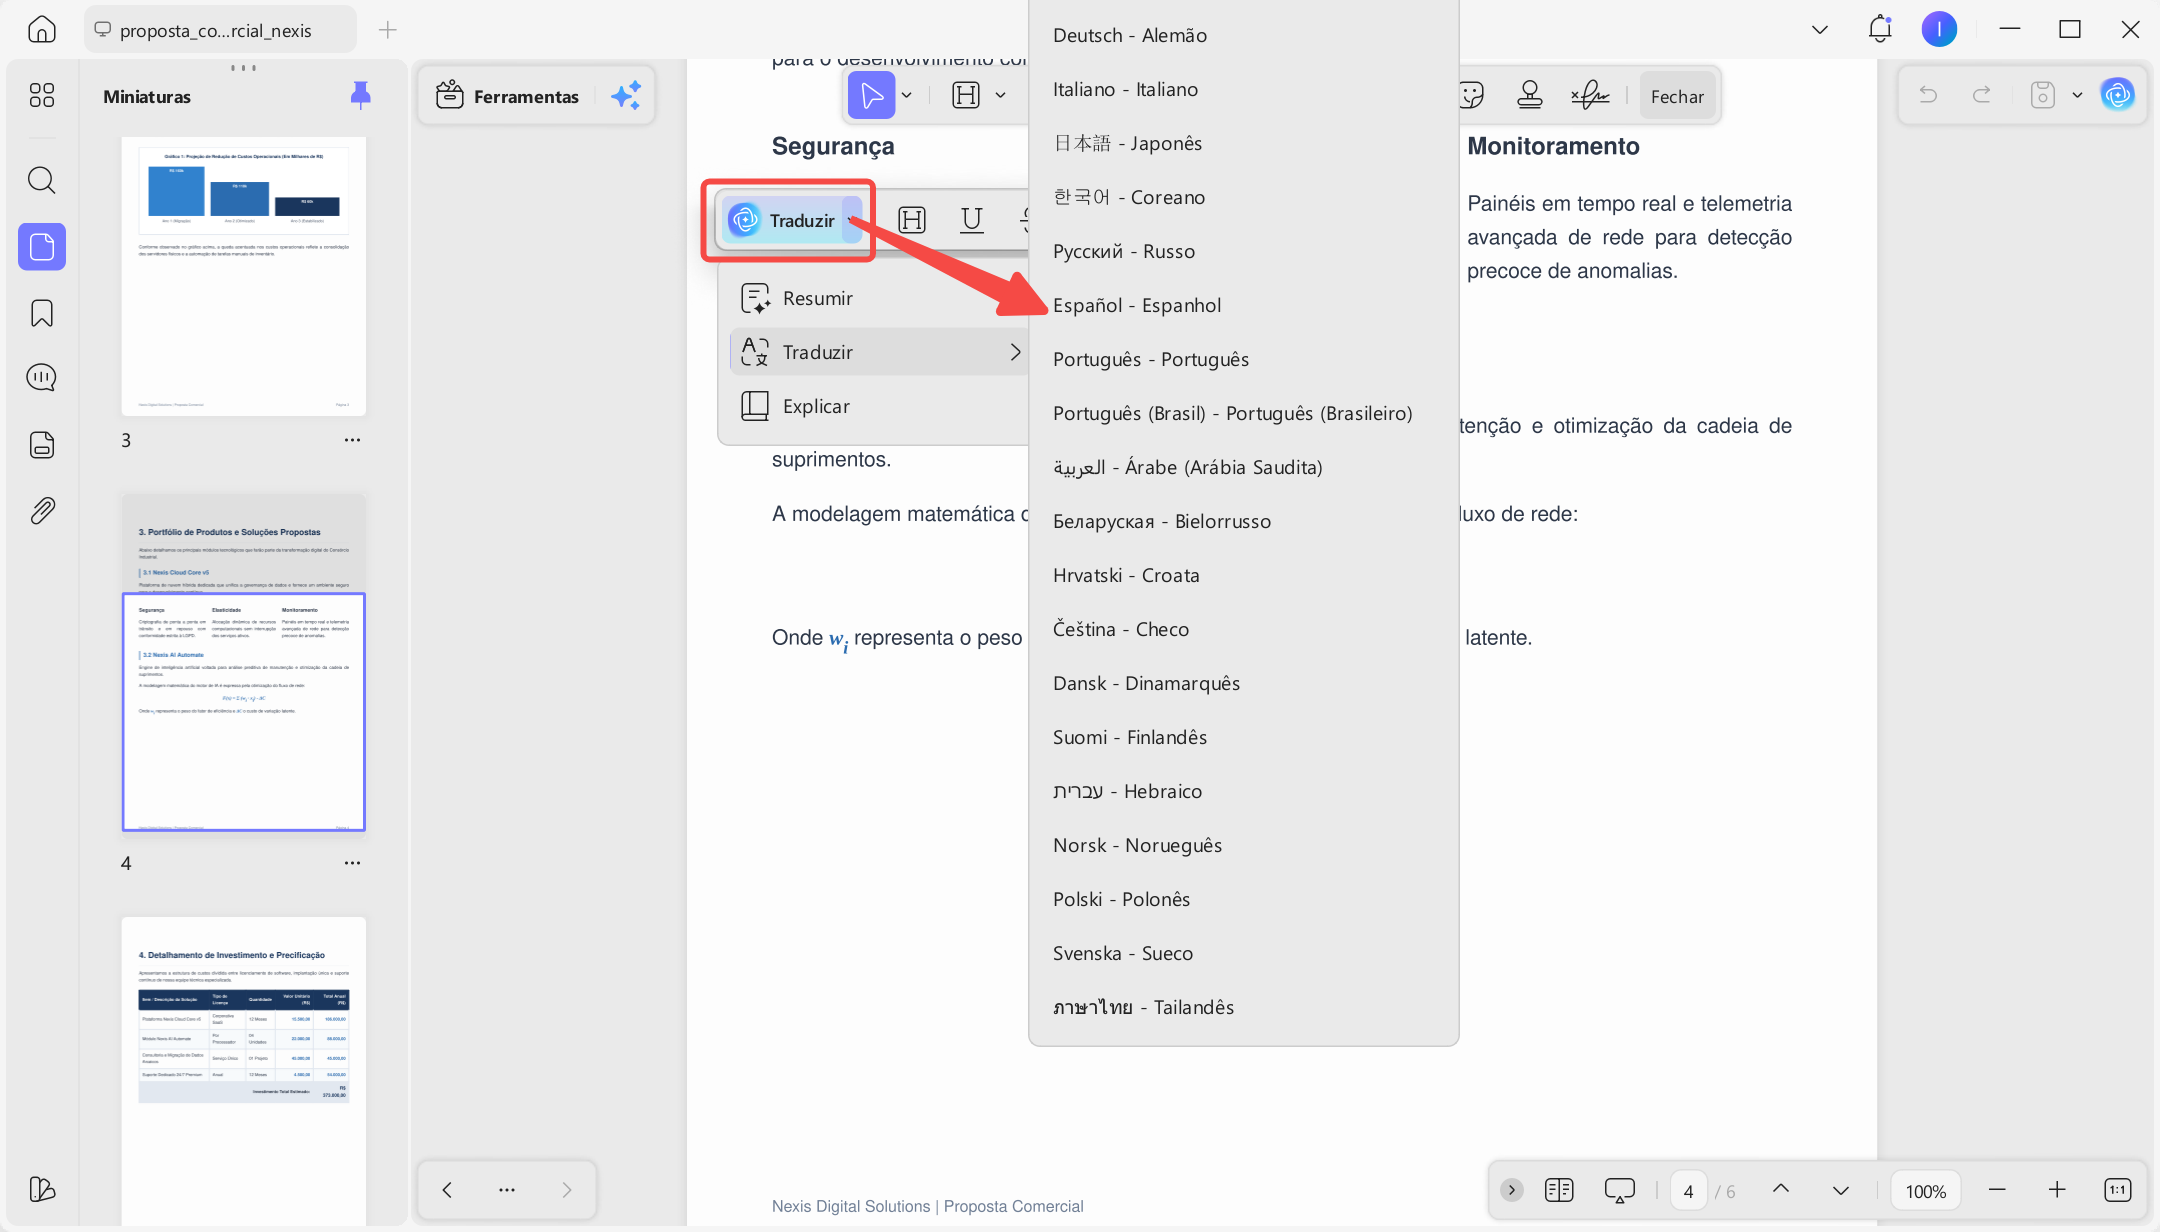Choose Português - Português language
The width and height of the screenshot is (2160, 1232).
point(1243,359)
